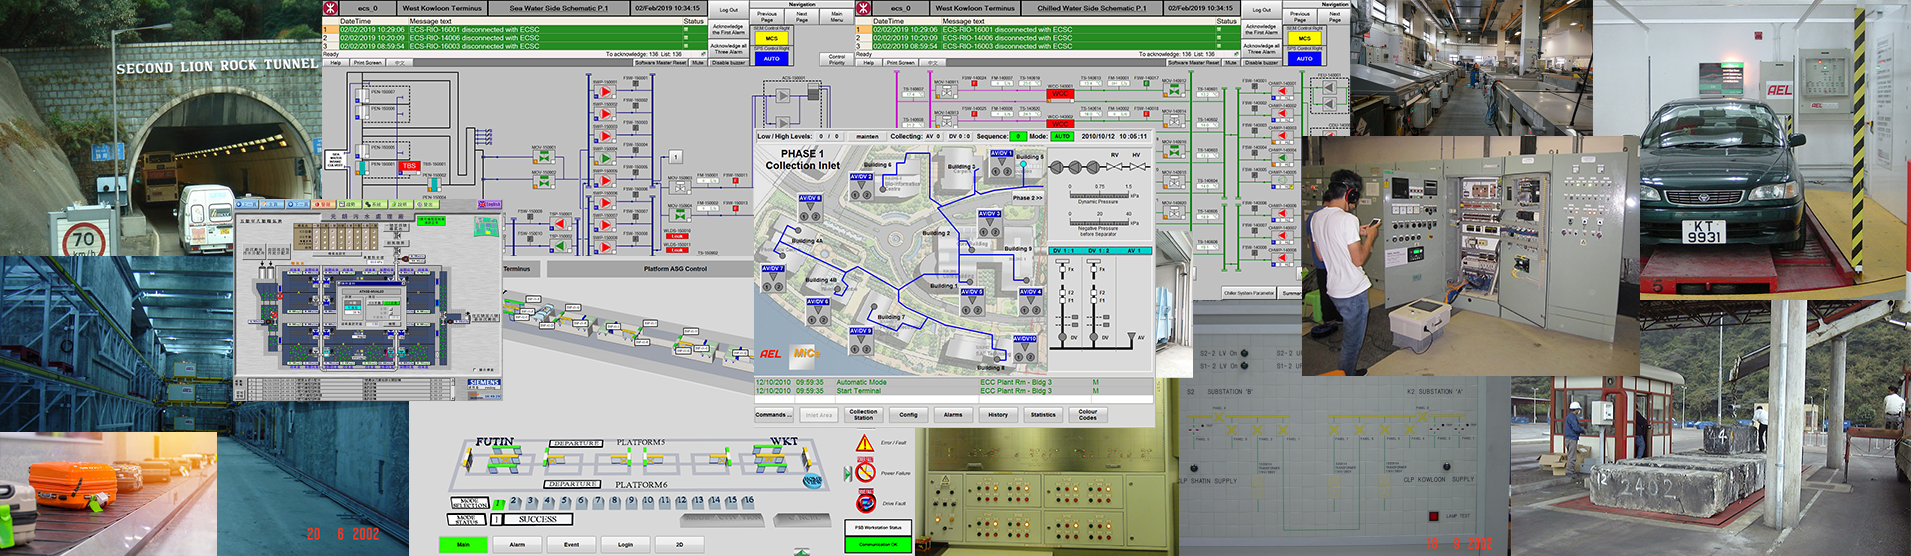This screenshot has height=556, width=1911.
Task: Select the AV/DV 4 valve icon
Action: point(1030,303)
